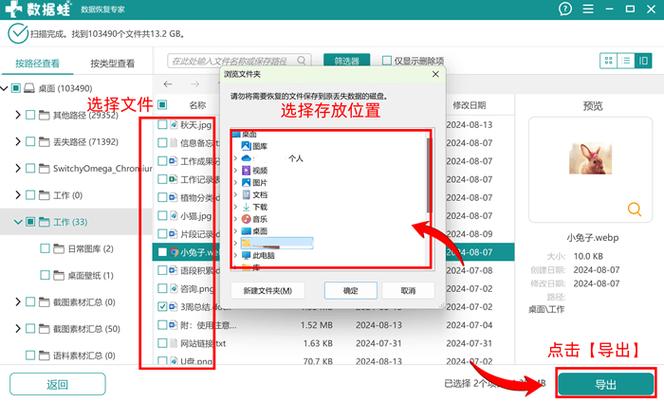
Task: Expand the 截图素材汇总 (50) node
Action: 18,329
